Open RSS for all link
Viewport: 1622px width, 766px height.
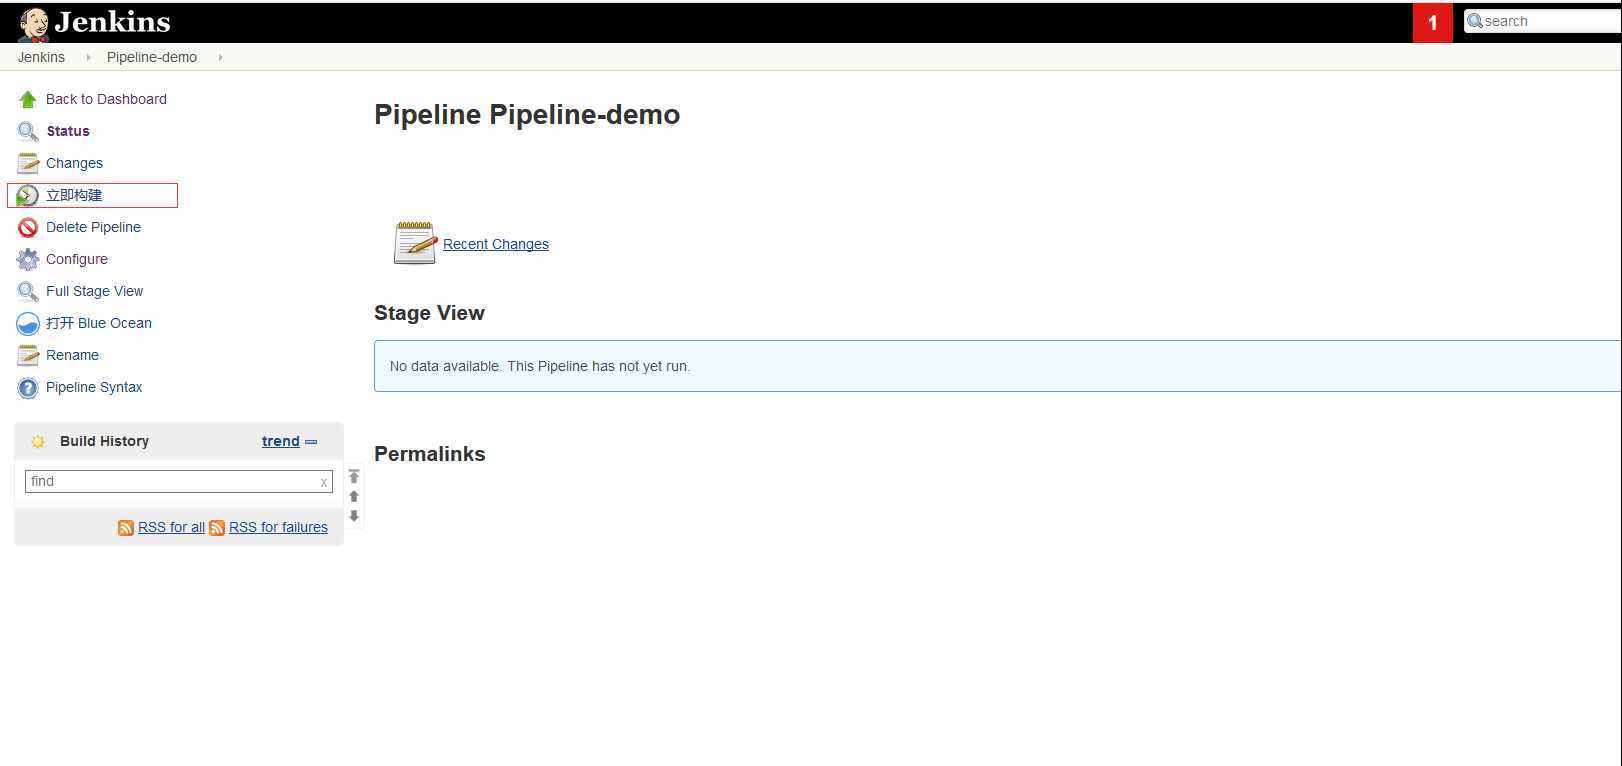[171, 527]
